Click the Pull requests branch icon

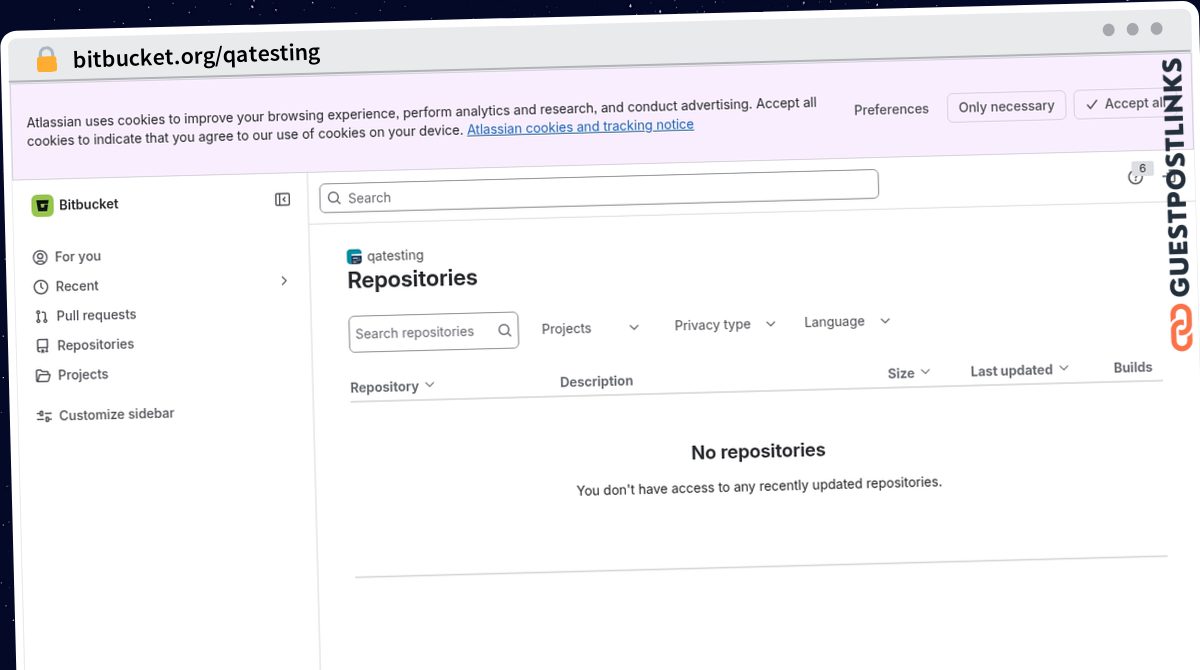pyautogui.click(x=41, y=317)
